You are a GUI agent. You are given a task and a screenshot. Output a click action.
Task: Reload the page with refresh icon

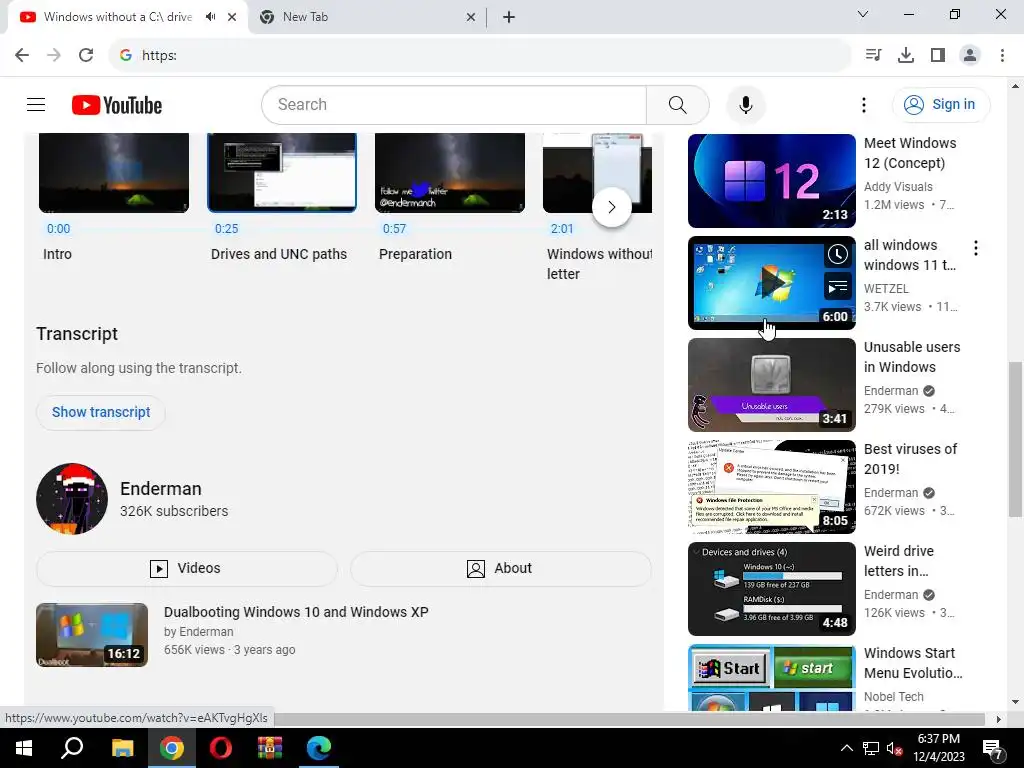pos(86,55)
